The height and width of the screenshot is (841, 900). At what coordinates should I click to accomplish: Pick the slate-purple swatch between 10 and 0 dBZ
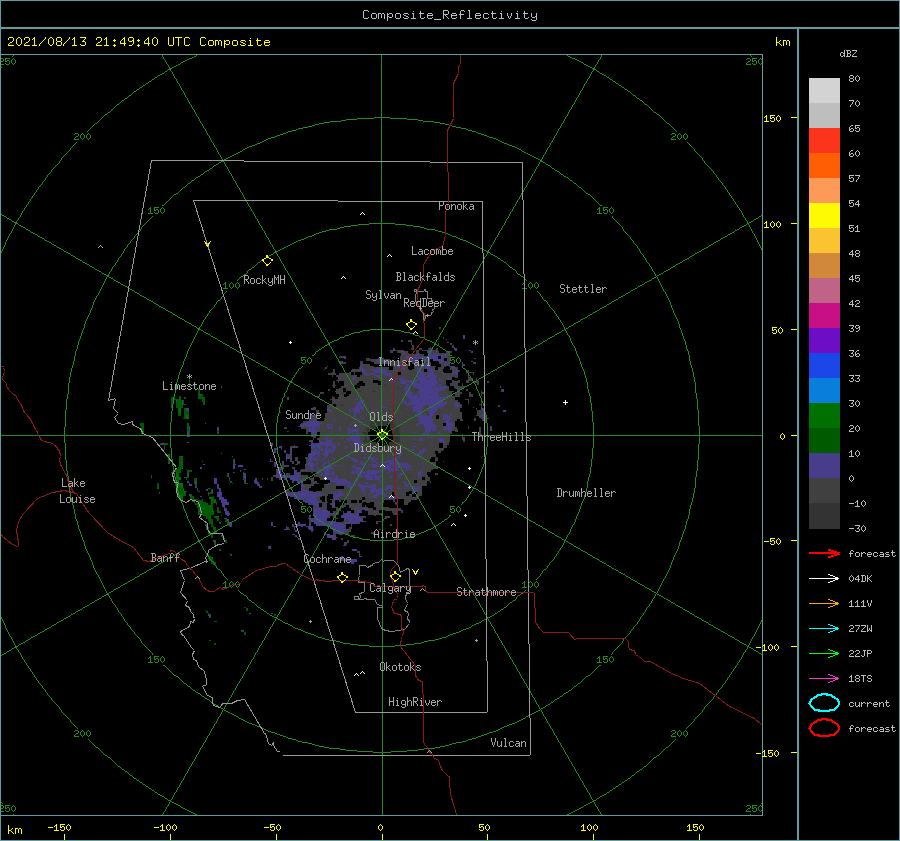(824, 466)
